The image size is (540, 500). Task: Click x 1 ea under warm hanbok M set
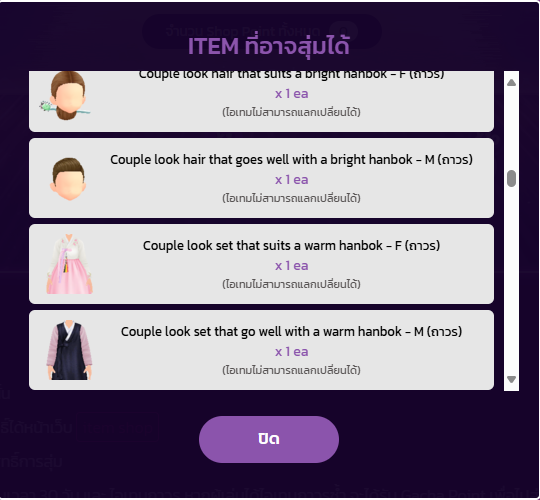[x=292, y=352]
